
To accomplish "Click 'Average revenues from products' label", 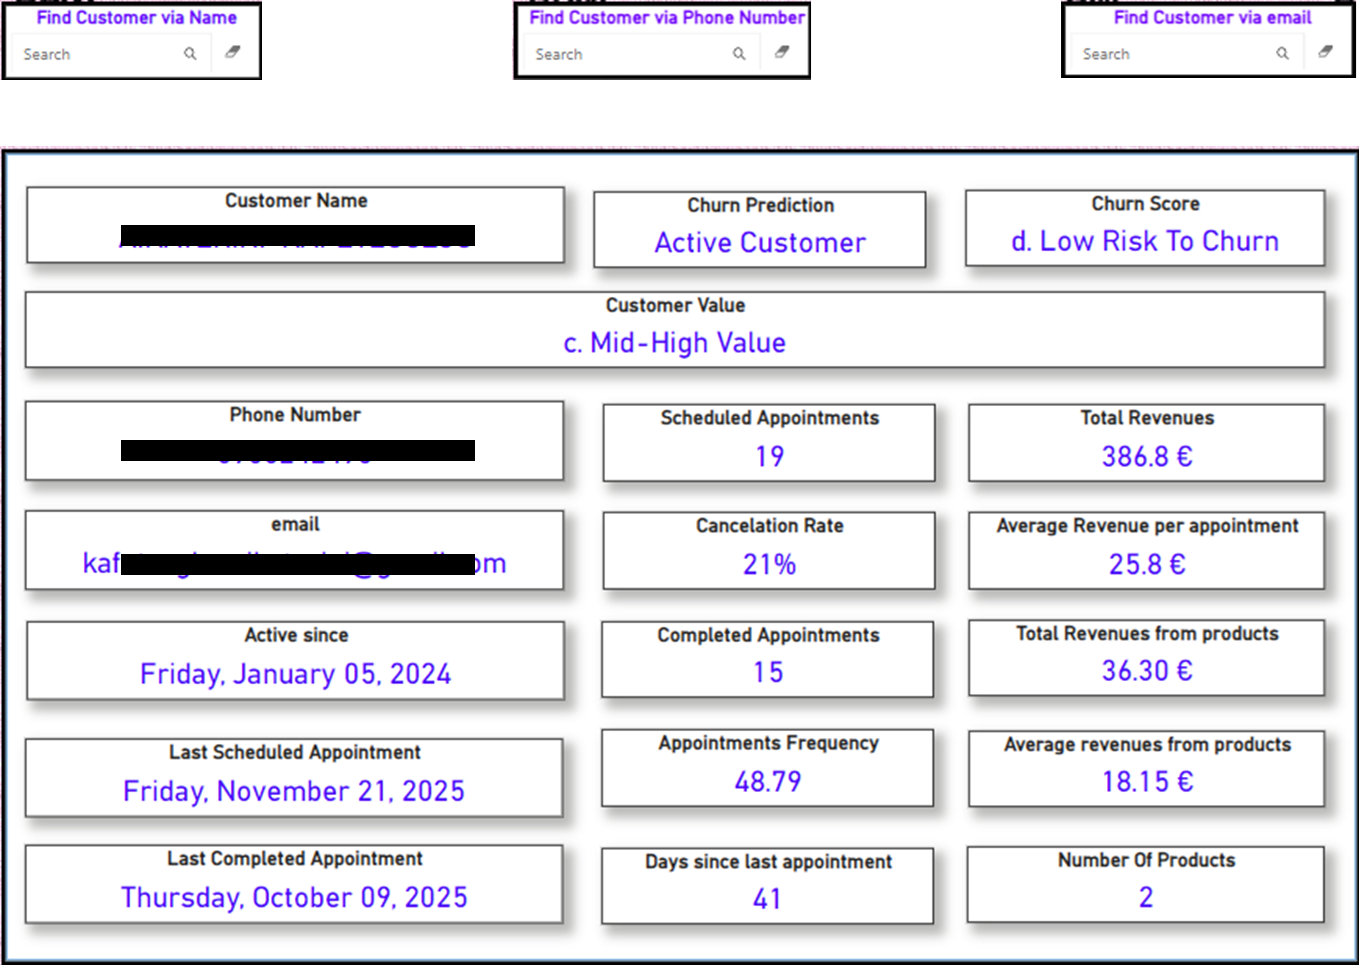I will click(x=1147, y=745).
